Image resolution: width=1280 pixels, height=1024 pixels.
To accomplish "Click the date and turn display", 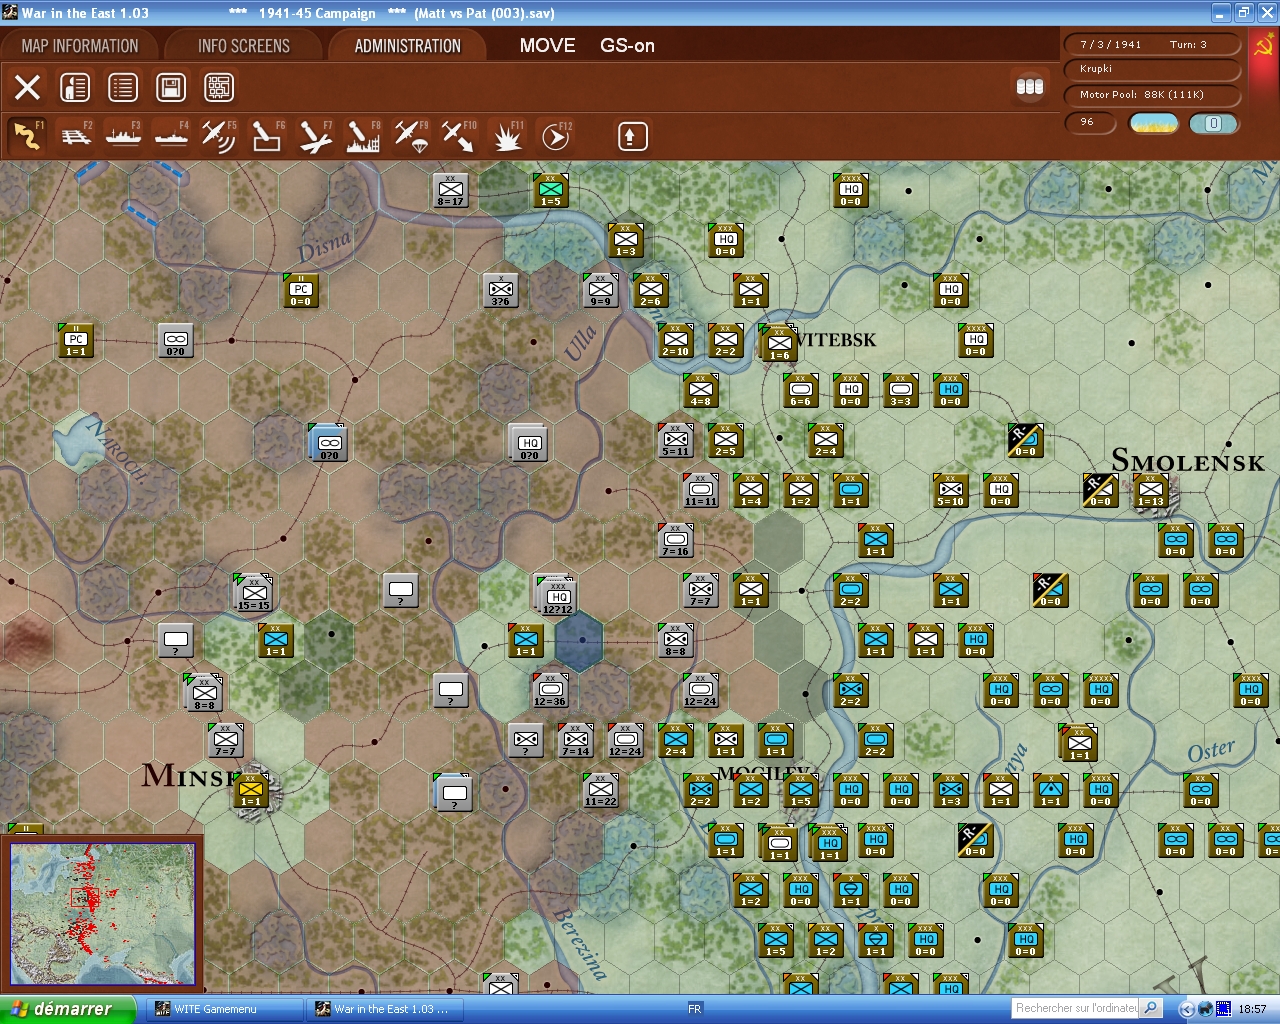I will (x=1150, y=44).
